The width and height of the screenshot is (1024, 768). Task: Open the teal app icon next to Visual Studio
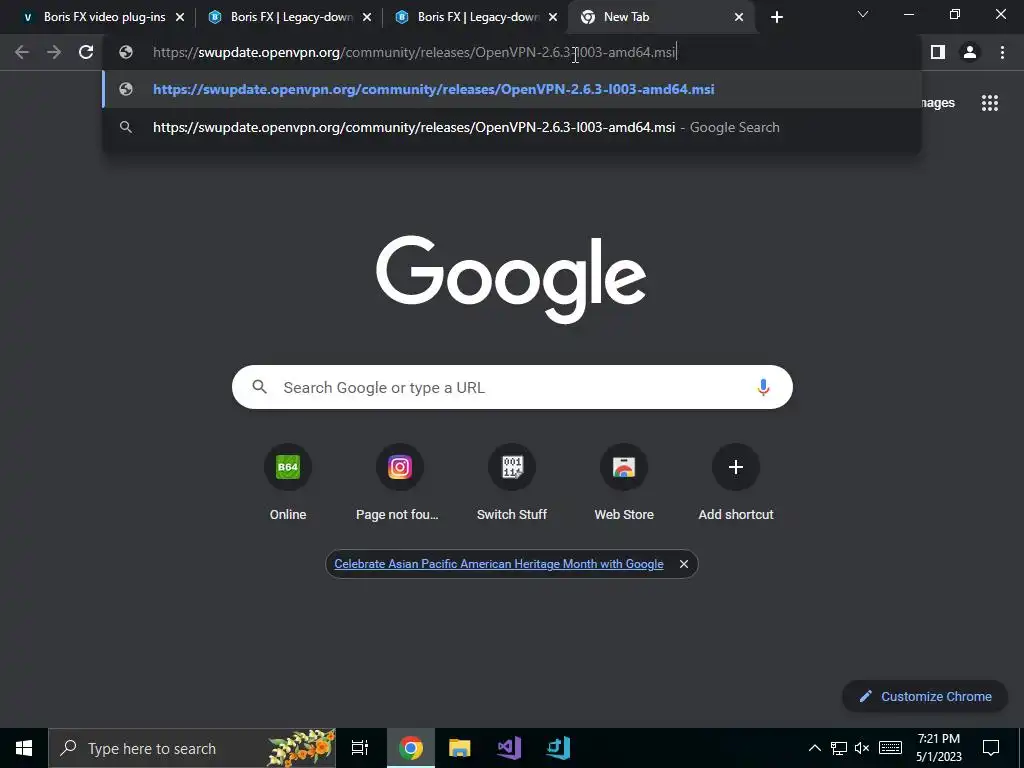tap(558, 748)
